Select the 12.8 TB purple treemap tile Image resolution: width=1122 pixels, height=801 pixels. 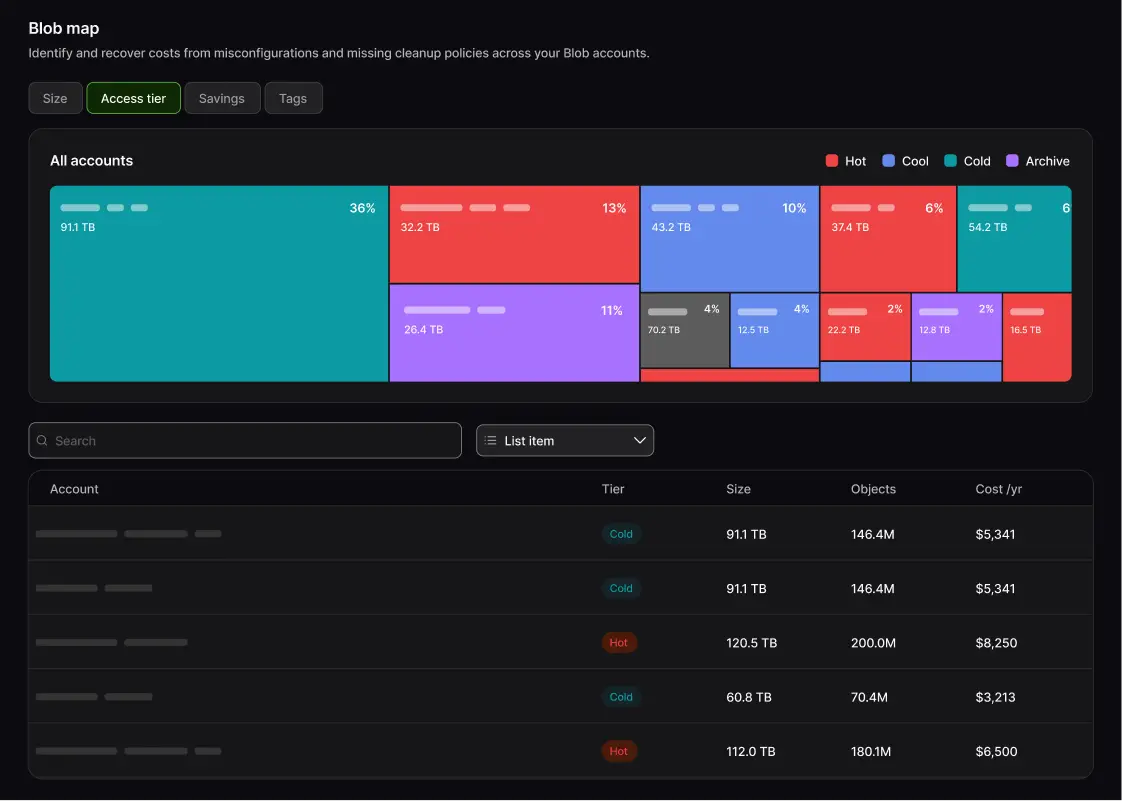pyautogui.click(x=957, y=327)
